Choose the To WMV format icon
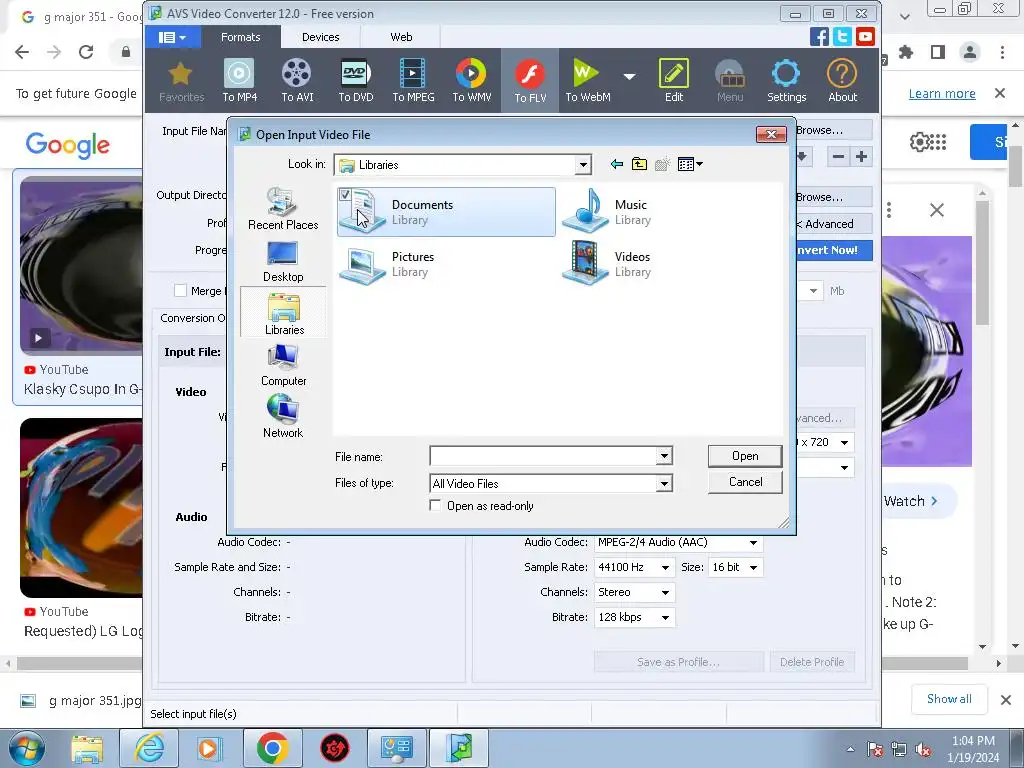This screenshot has height=768, width=1024. point(472,80)
